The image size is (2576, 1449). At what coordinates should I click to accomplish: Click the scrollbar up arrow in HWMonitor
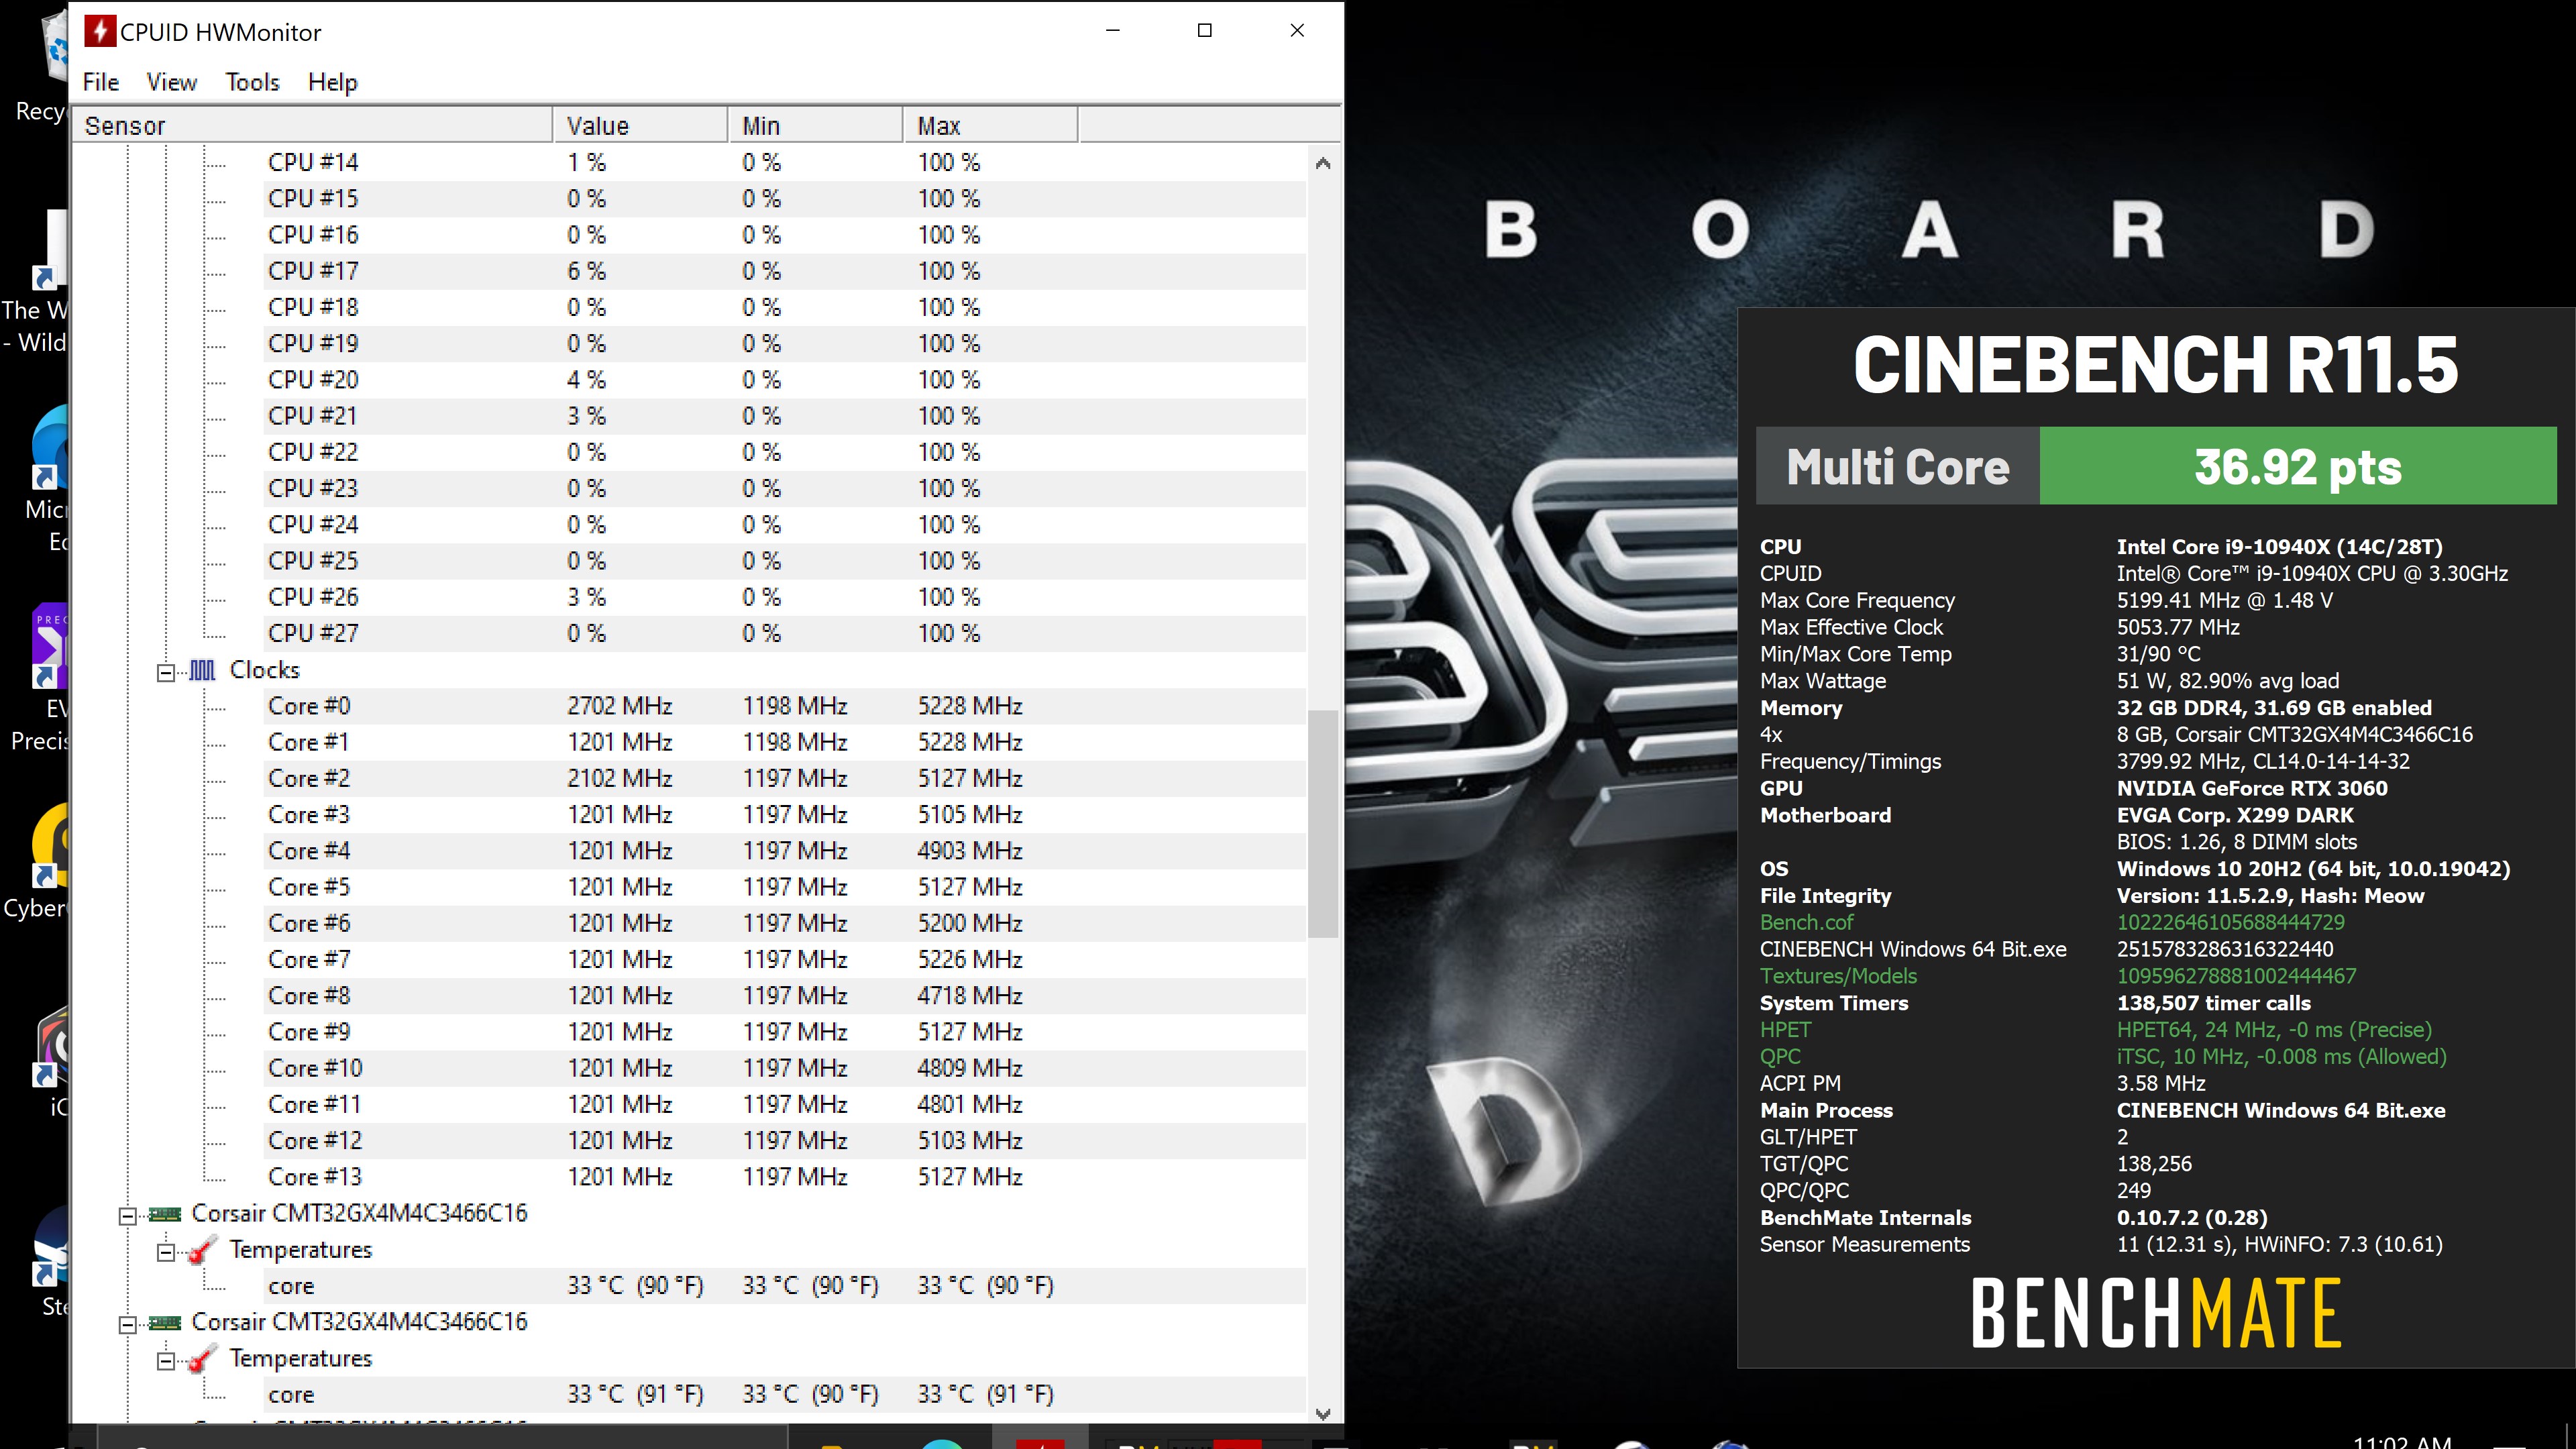point(1323,163)
